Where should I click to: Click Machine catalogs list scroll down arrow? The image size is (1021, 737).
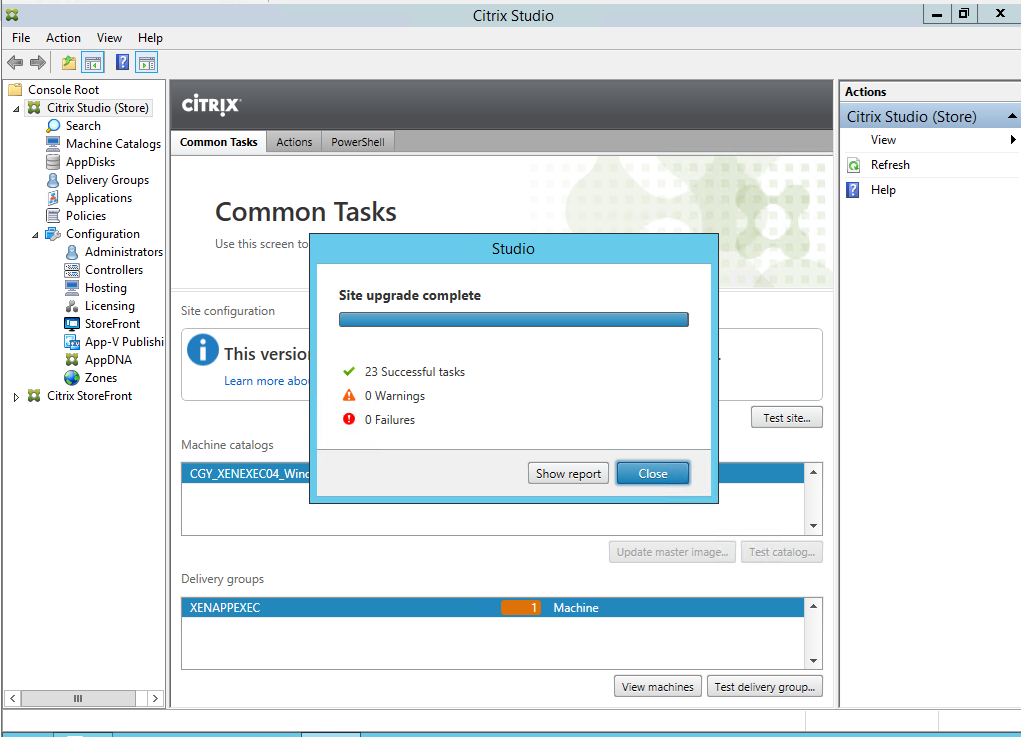click(813, 525)
